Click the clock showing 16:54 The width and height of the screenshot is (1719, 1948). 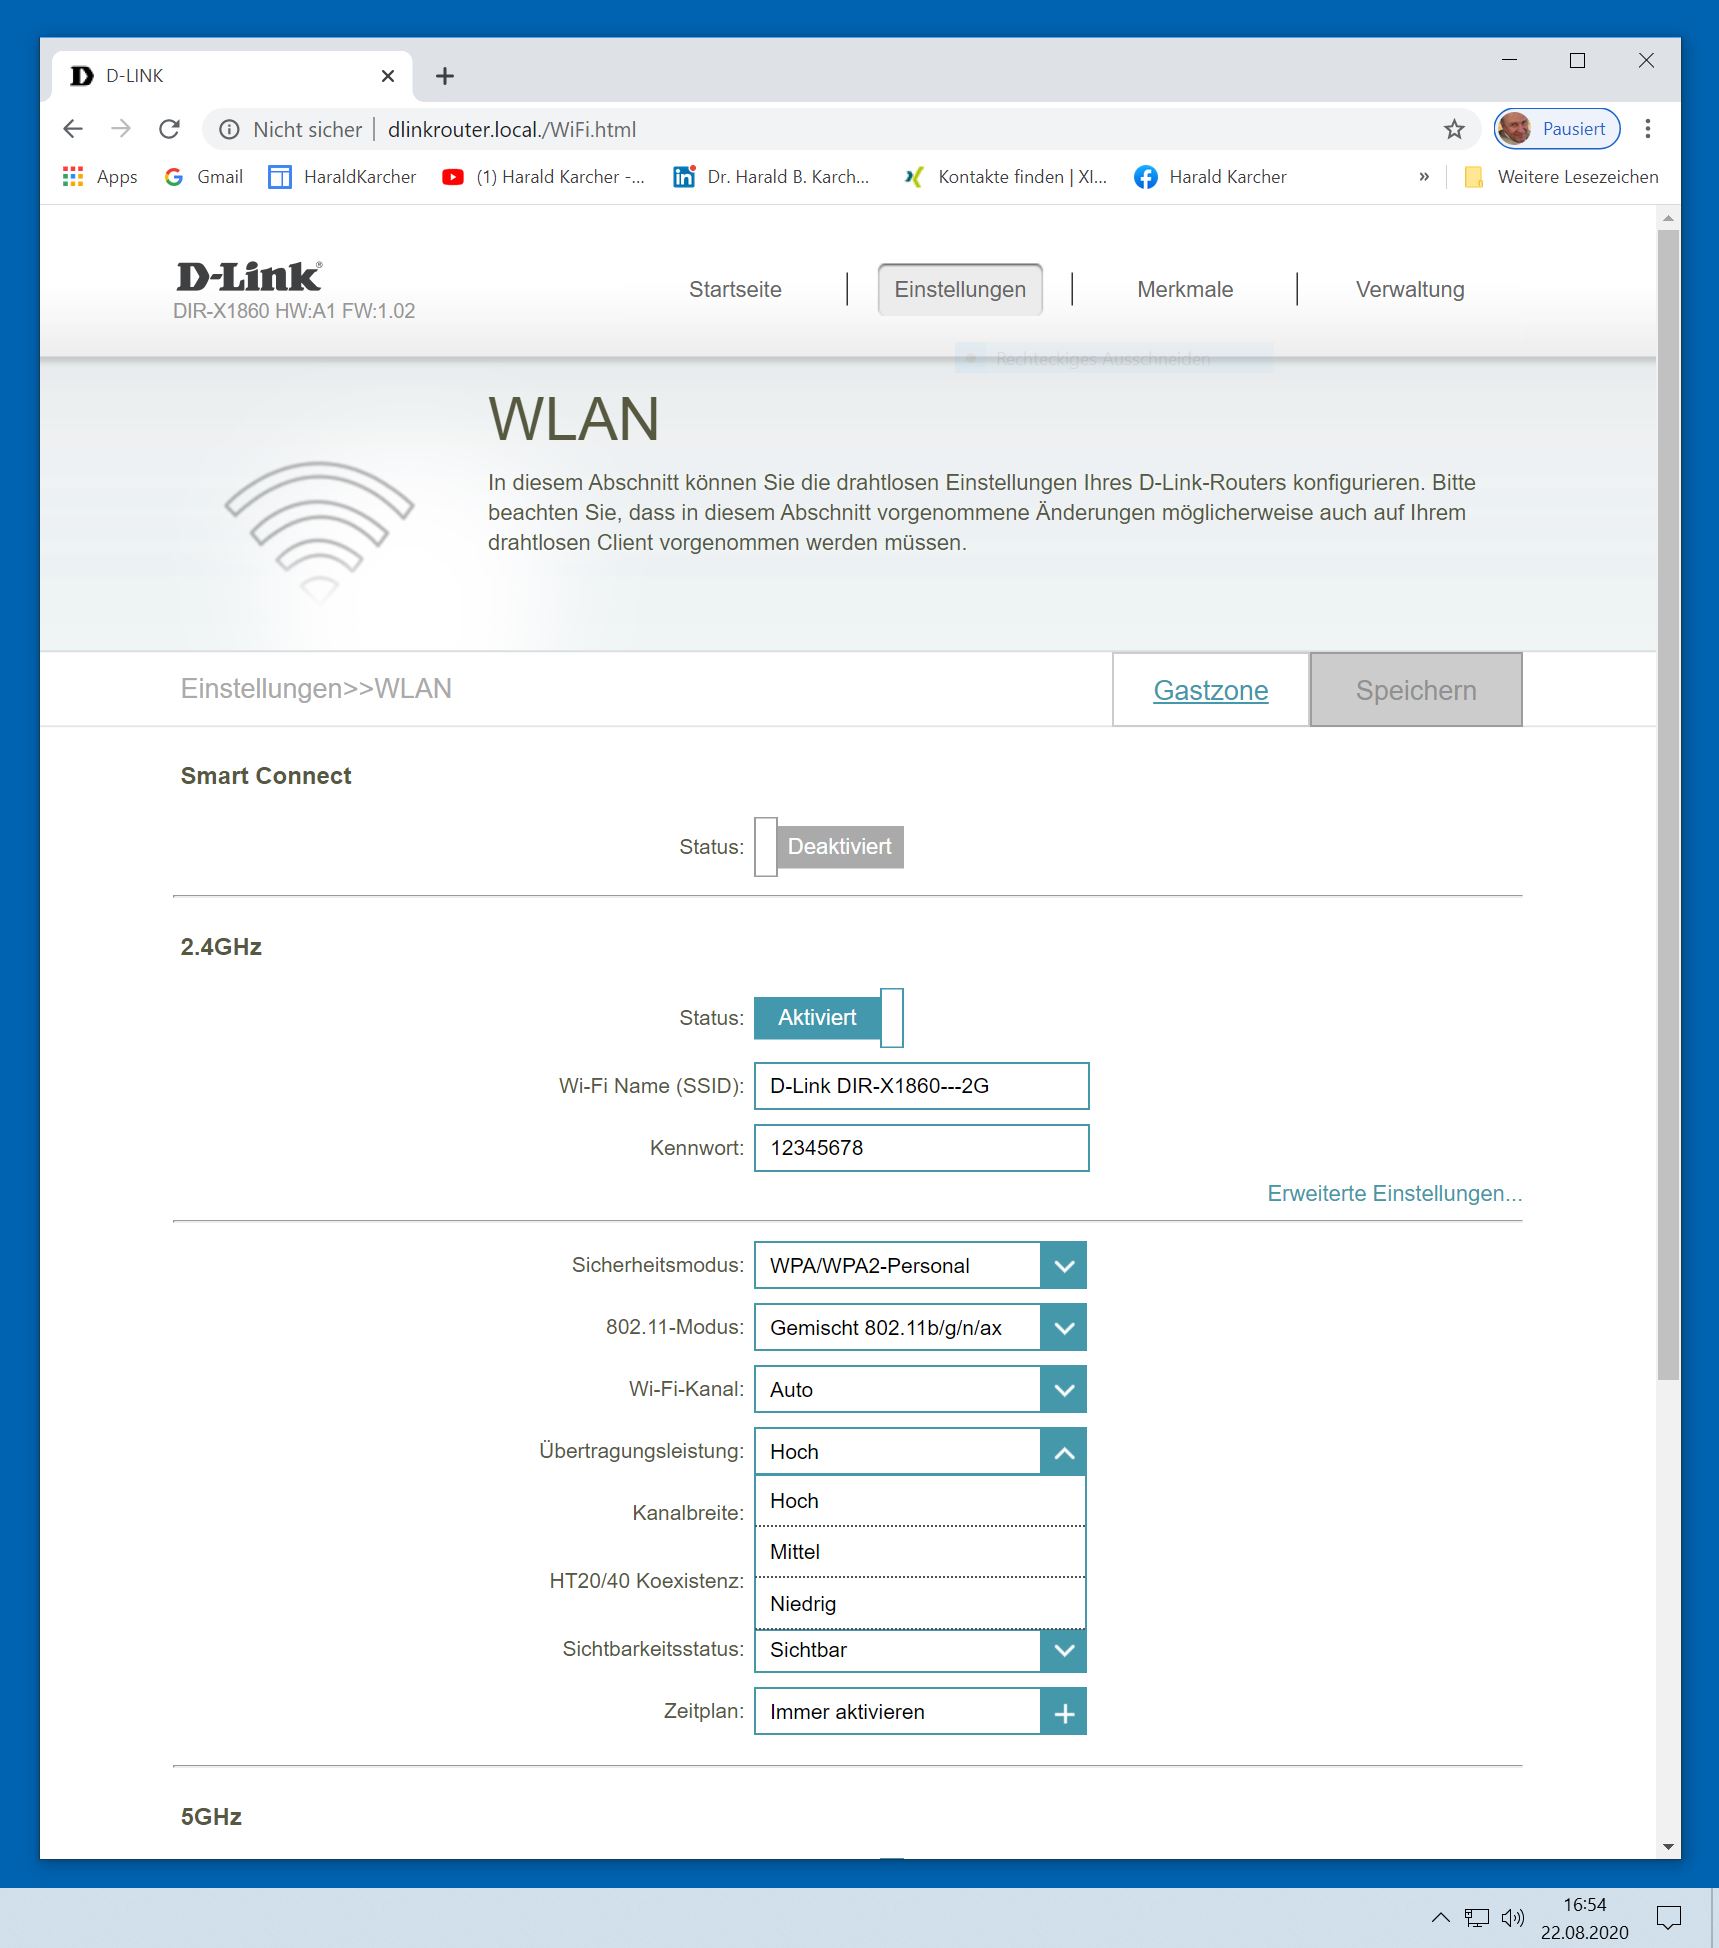pos(1584,1905)
